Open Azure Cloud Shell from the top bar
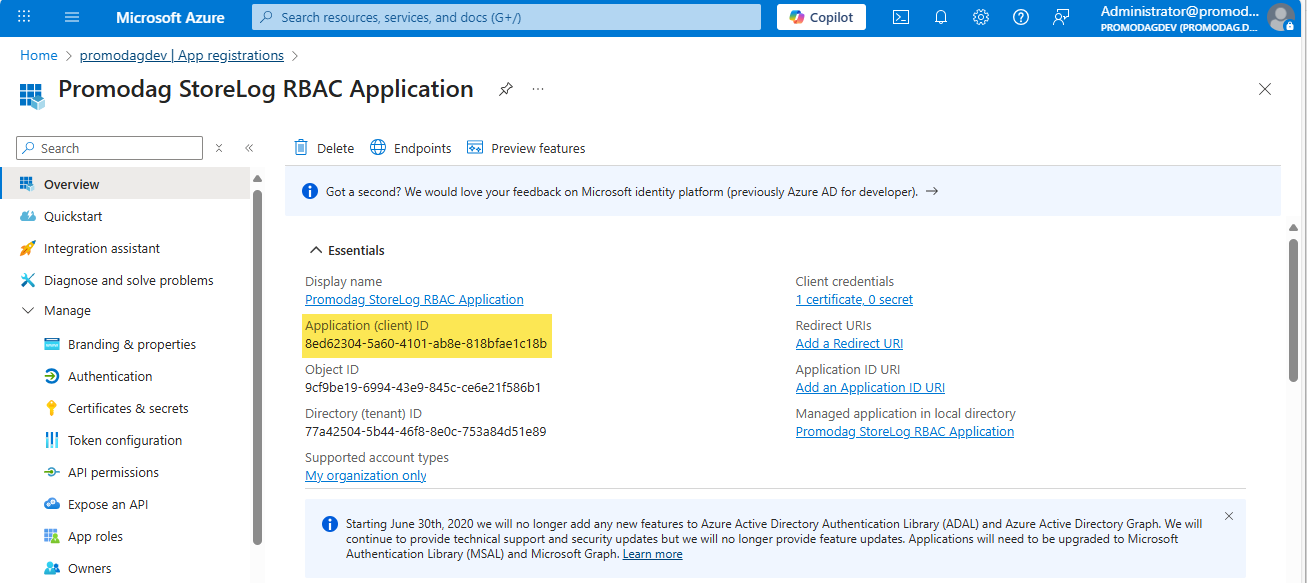Viewport: 1307px width, 583px height. (901, 17)
